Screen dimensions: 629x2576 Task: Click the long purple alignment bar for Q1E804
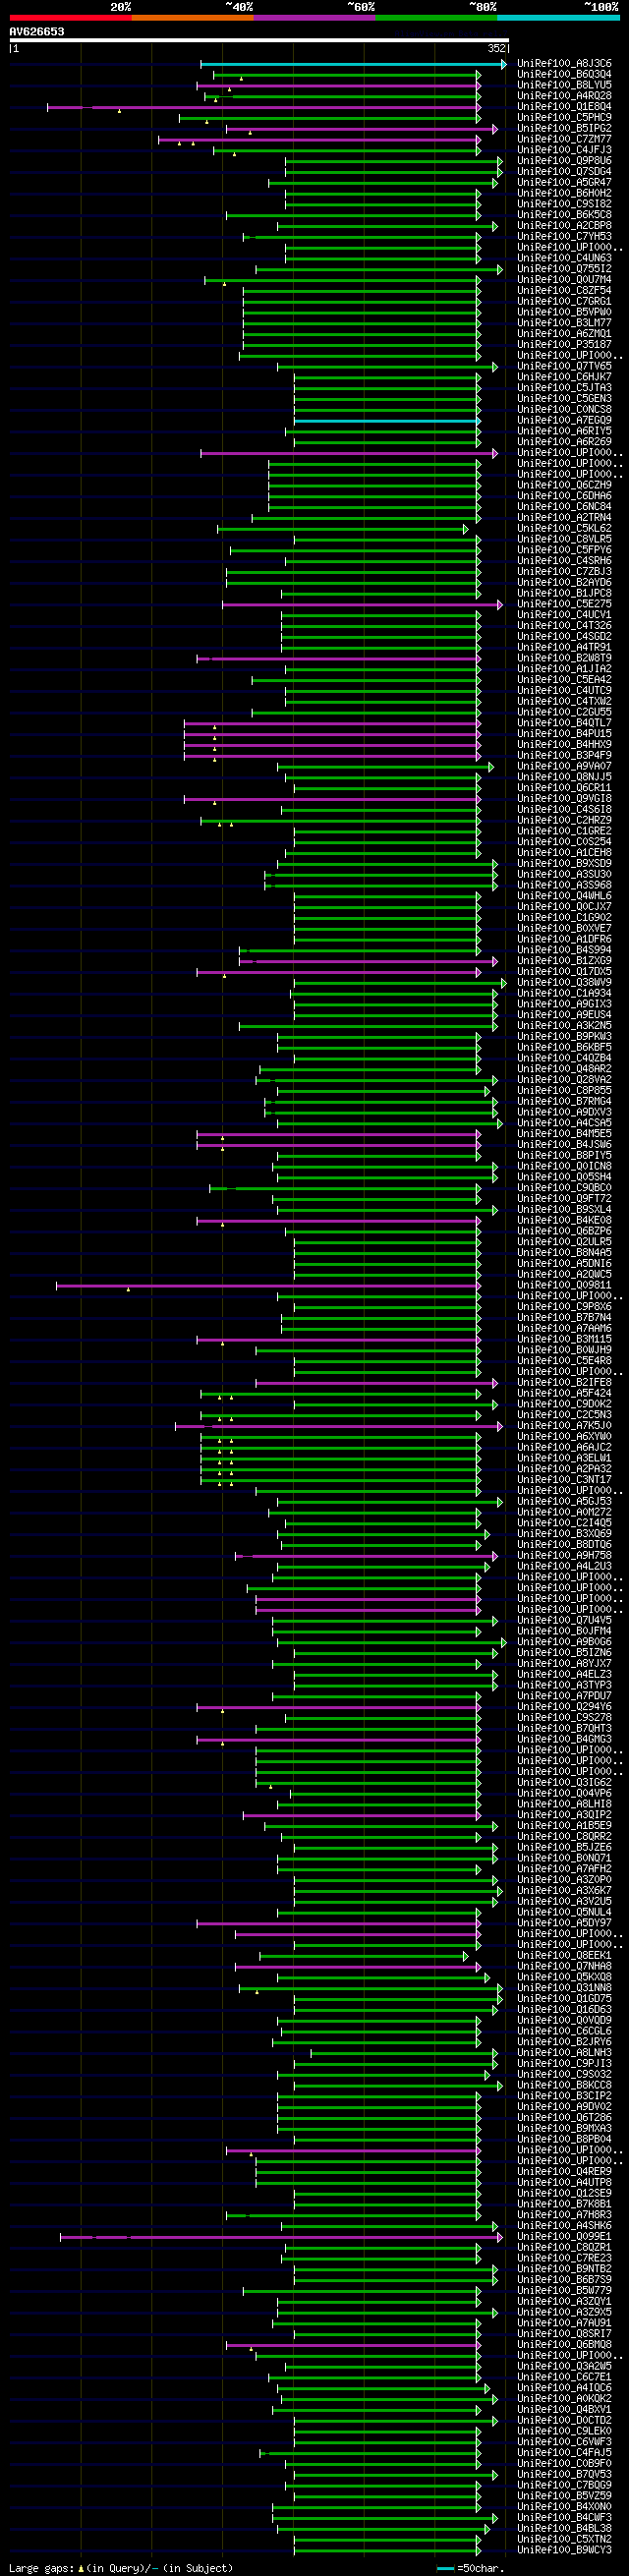(x=264, y=107)
